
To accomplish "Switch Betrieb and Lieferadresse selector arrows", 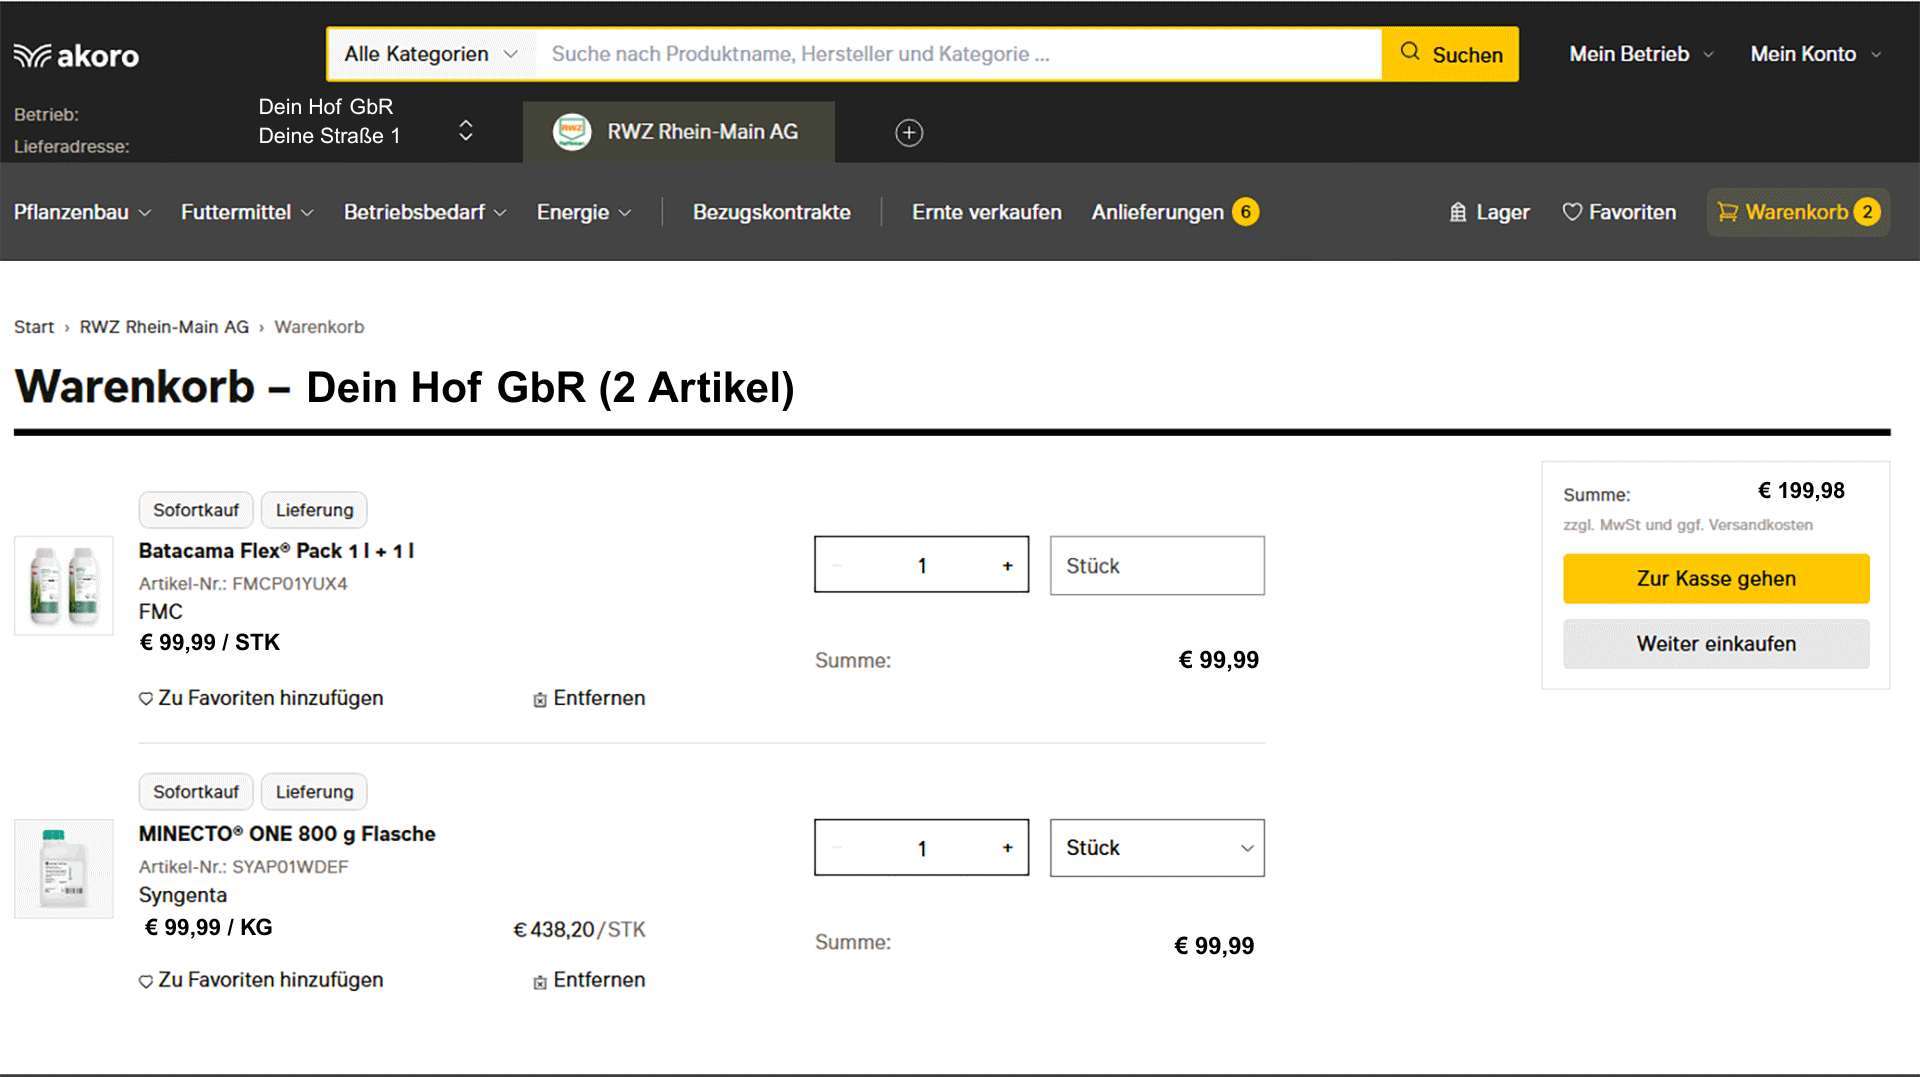I will (465, 131).
